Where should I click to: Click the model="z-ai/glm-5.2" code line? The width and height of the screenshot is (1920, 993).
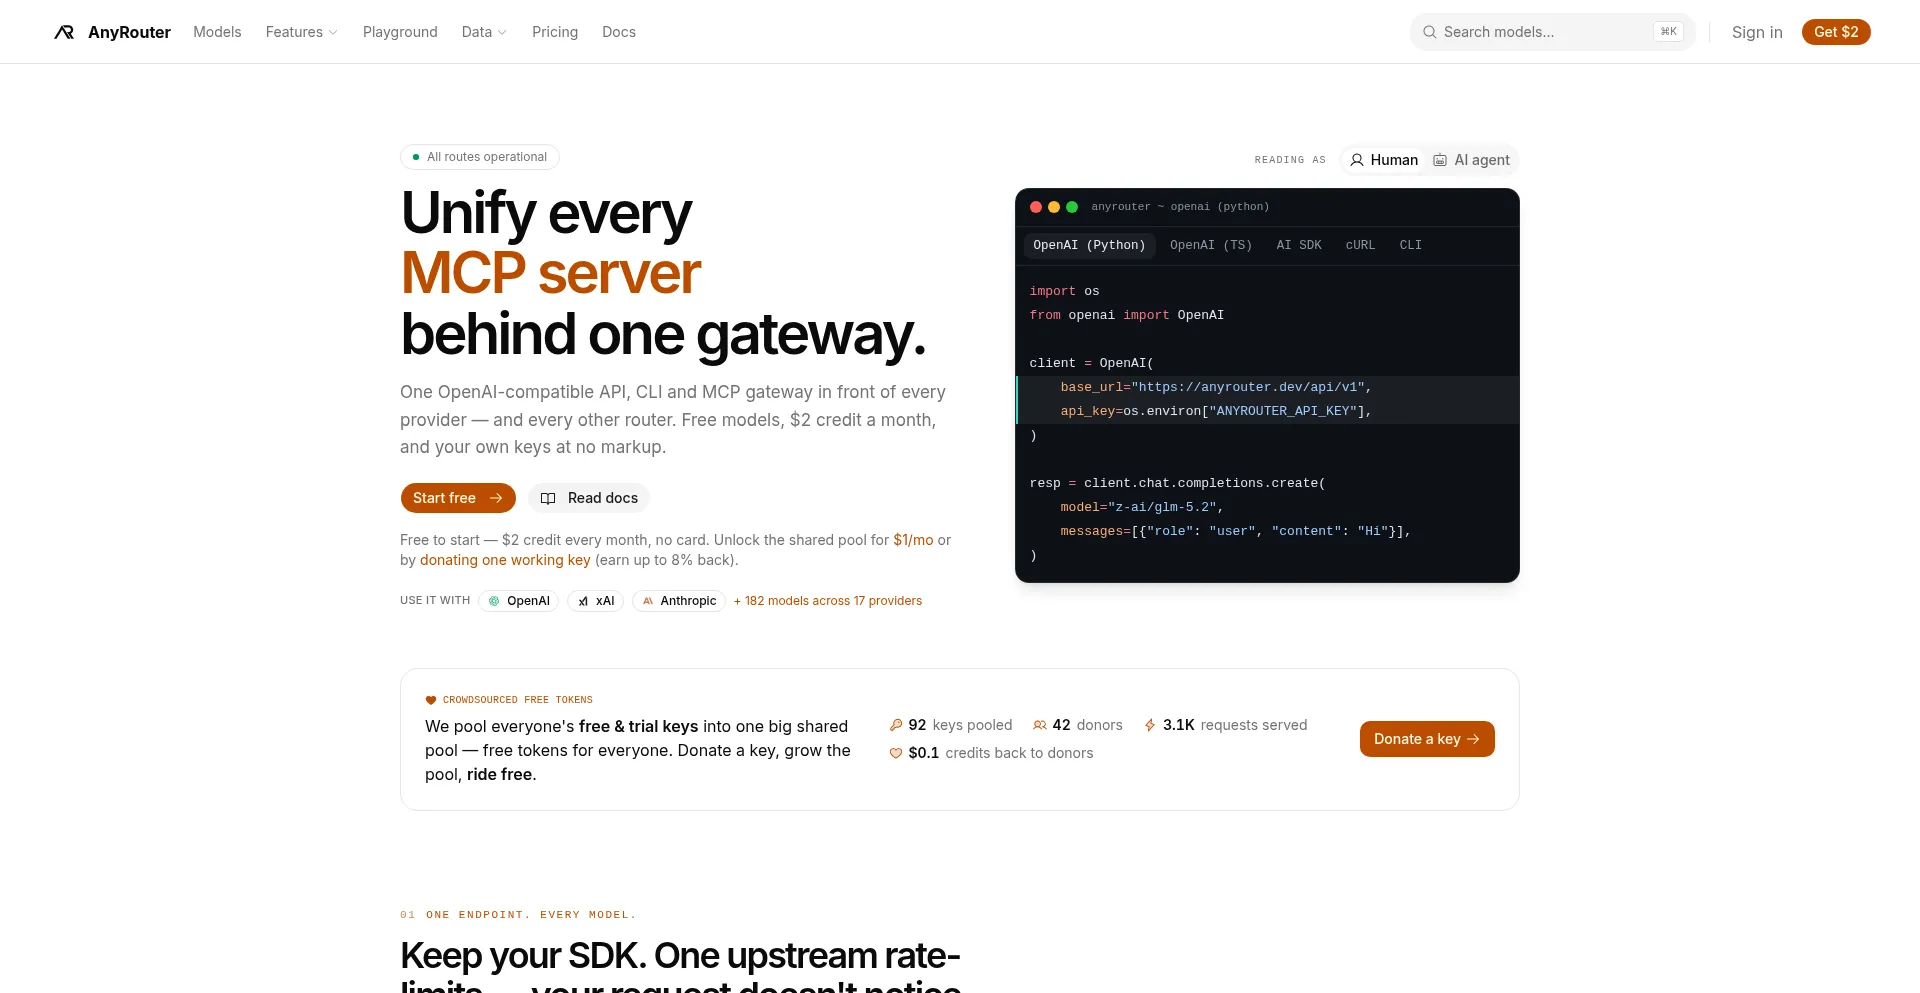(x=1267, y=507)
